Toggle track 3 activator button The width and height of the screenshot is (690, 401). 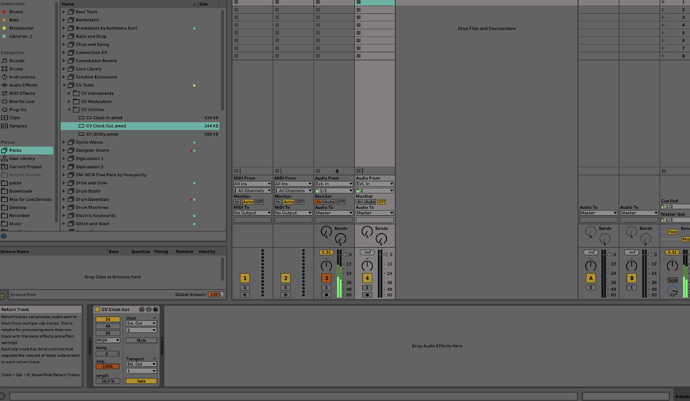[326, 278]
